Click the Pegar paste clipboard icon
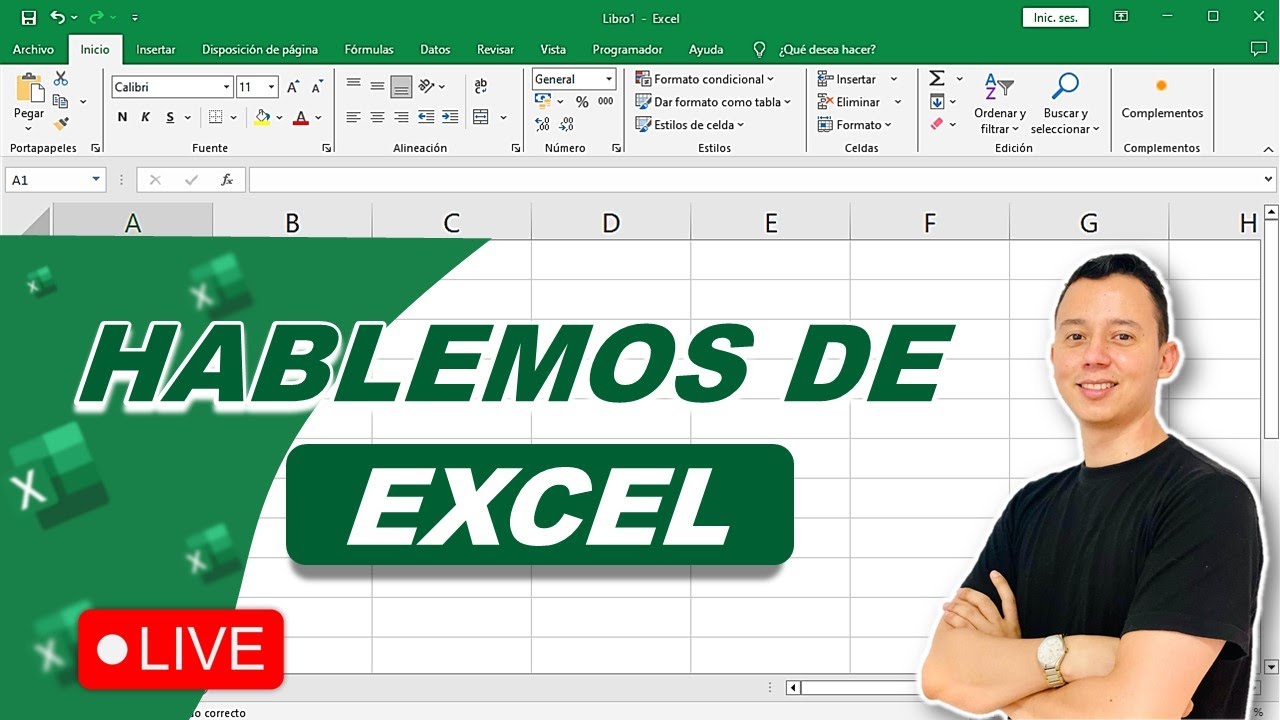The height and width of the screenshot is (720, 1280). pos(29,88)
